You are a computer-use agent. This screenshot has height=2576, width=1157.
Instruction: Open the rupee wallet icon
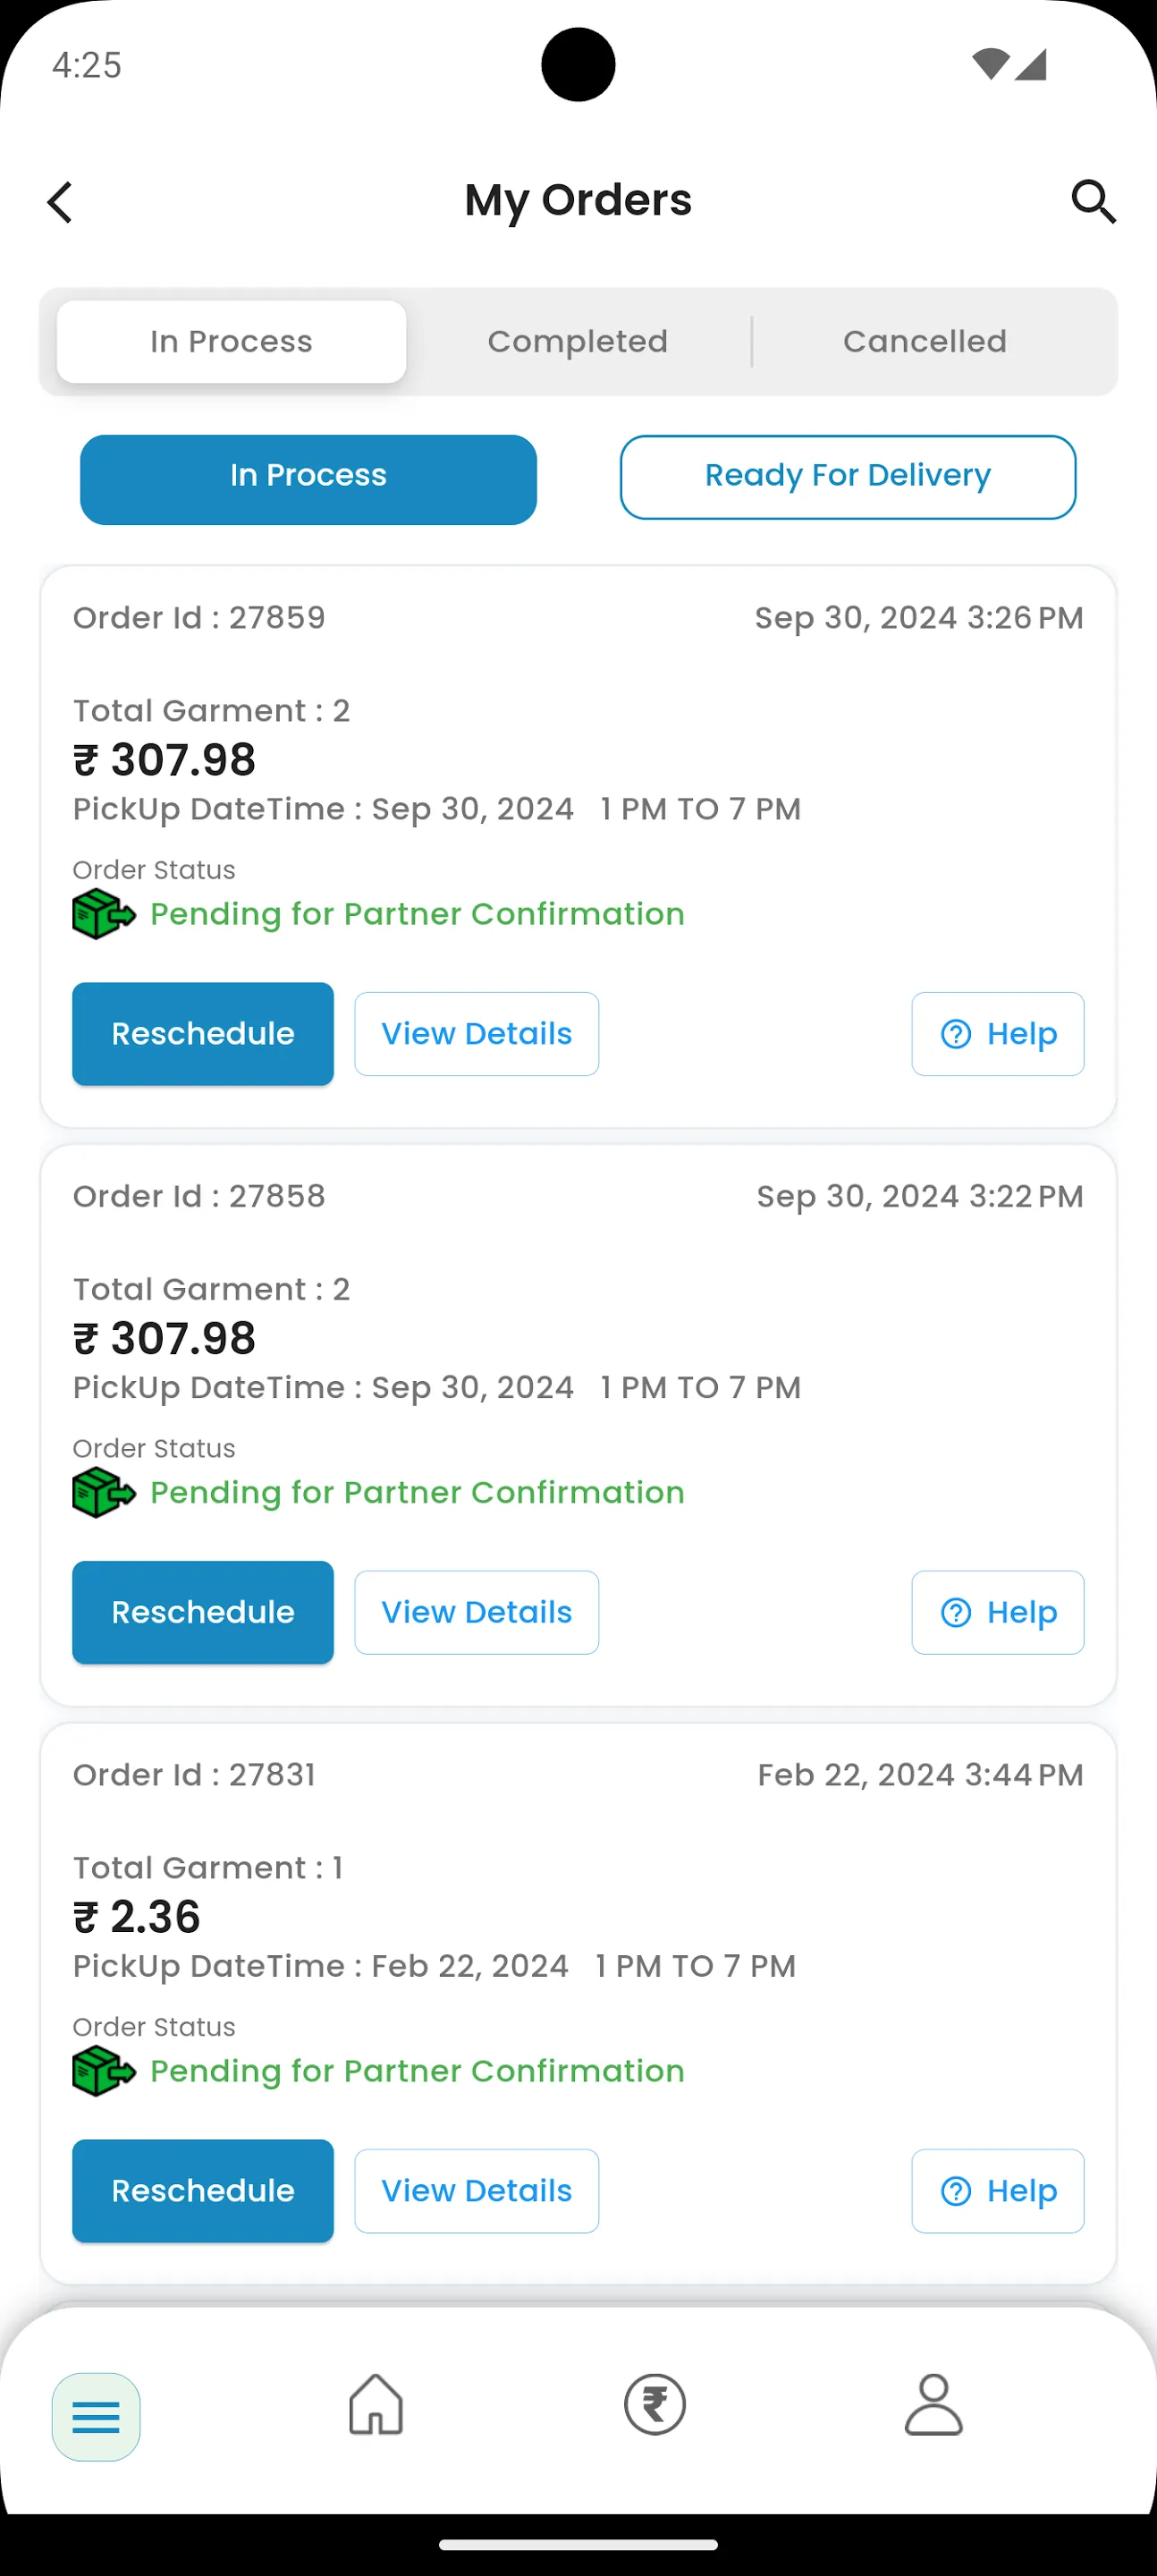click(655, 2404)
